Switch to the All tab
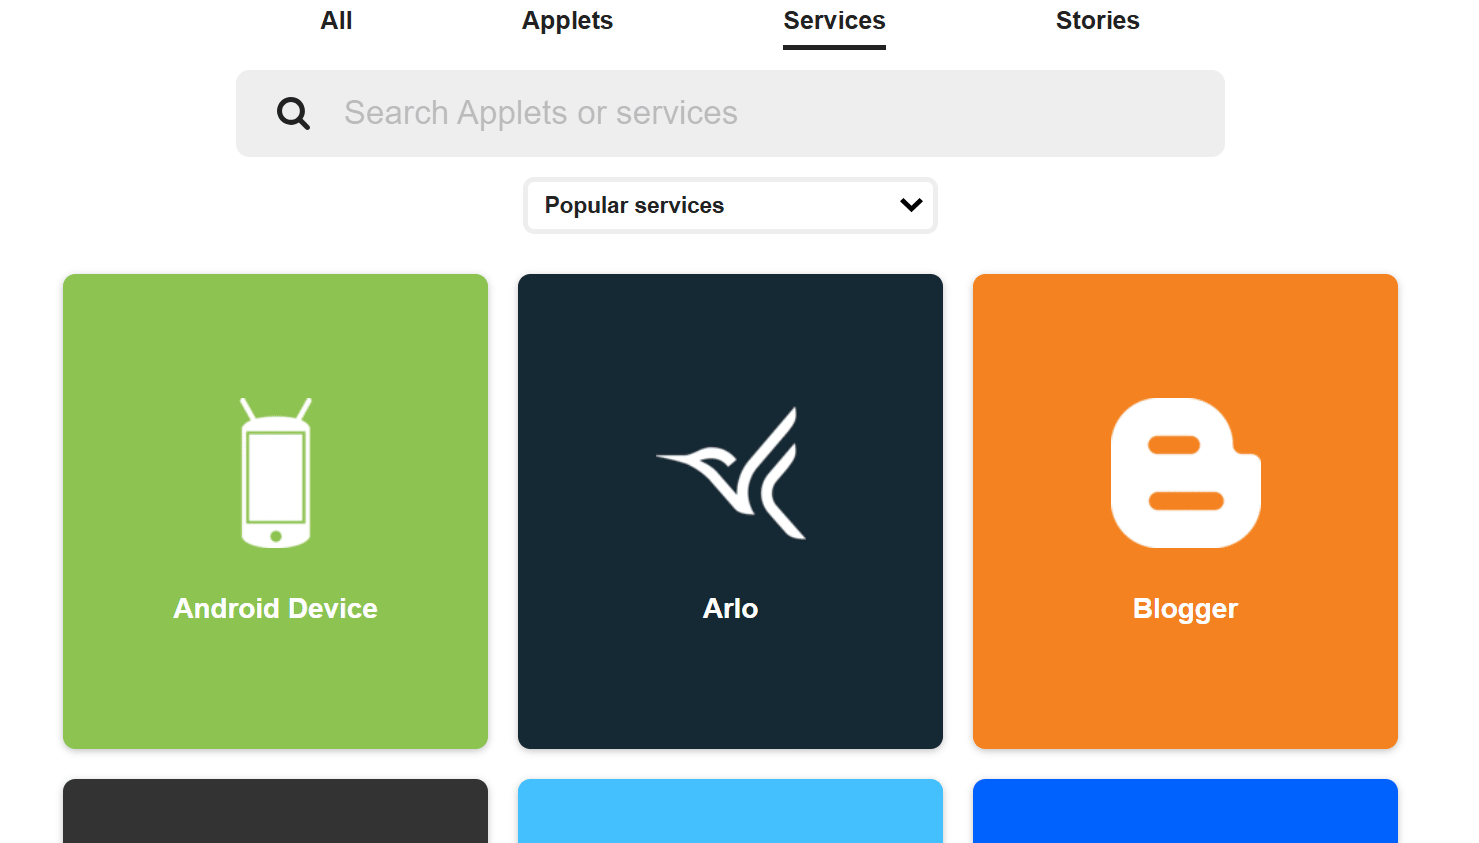This screenshot has height=843, width=1479. [336, 21]
